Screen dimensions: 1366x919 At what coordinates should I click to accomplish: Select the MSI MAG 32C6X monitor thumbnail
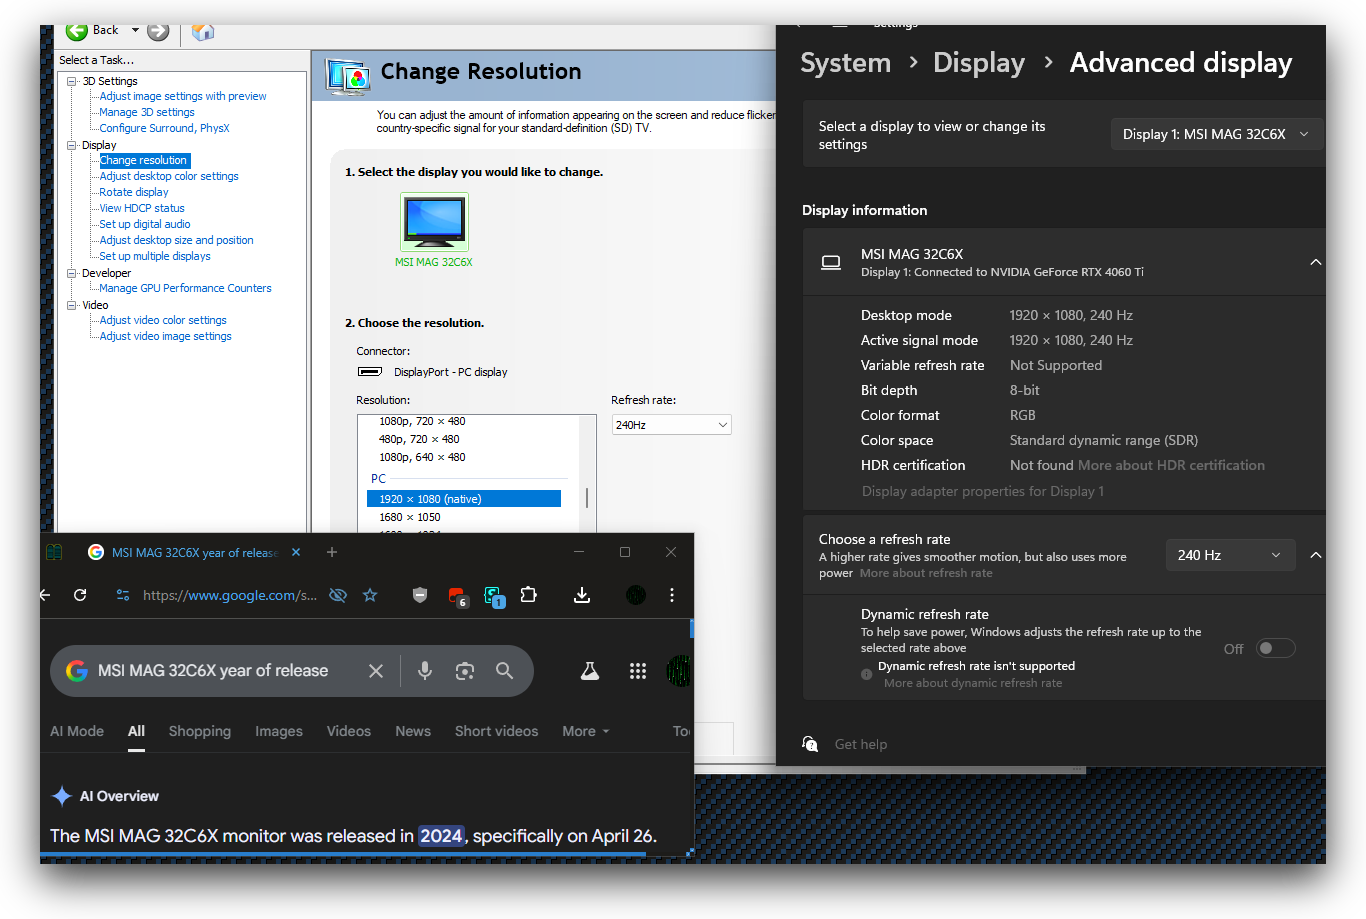[x=434, y=222]
